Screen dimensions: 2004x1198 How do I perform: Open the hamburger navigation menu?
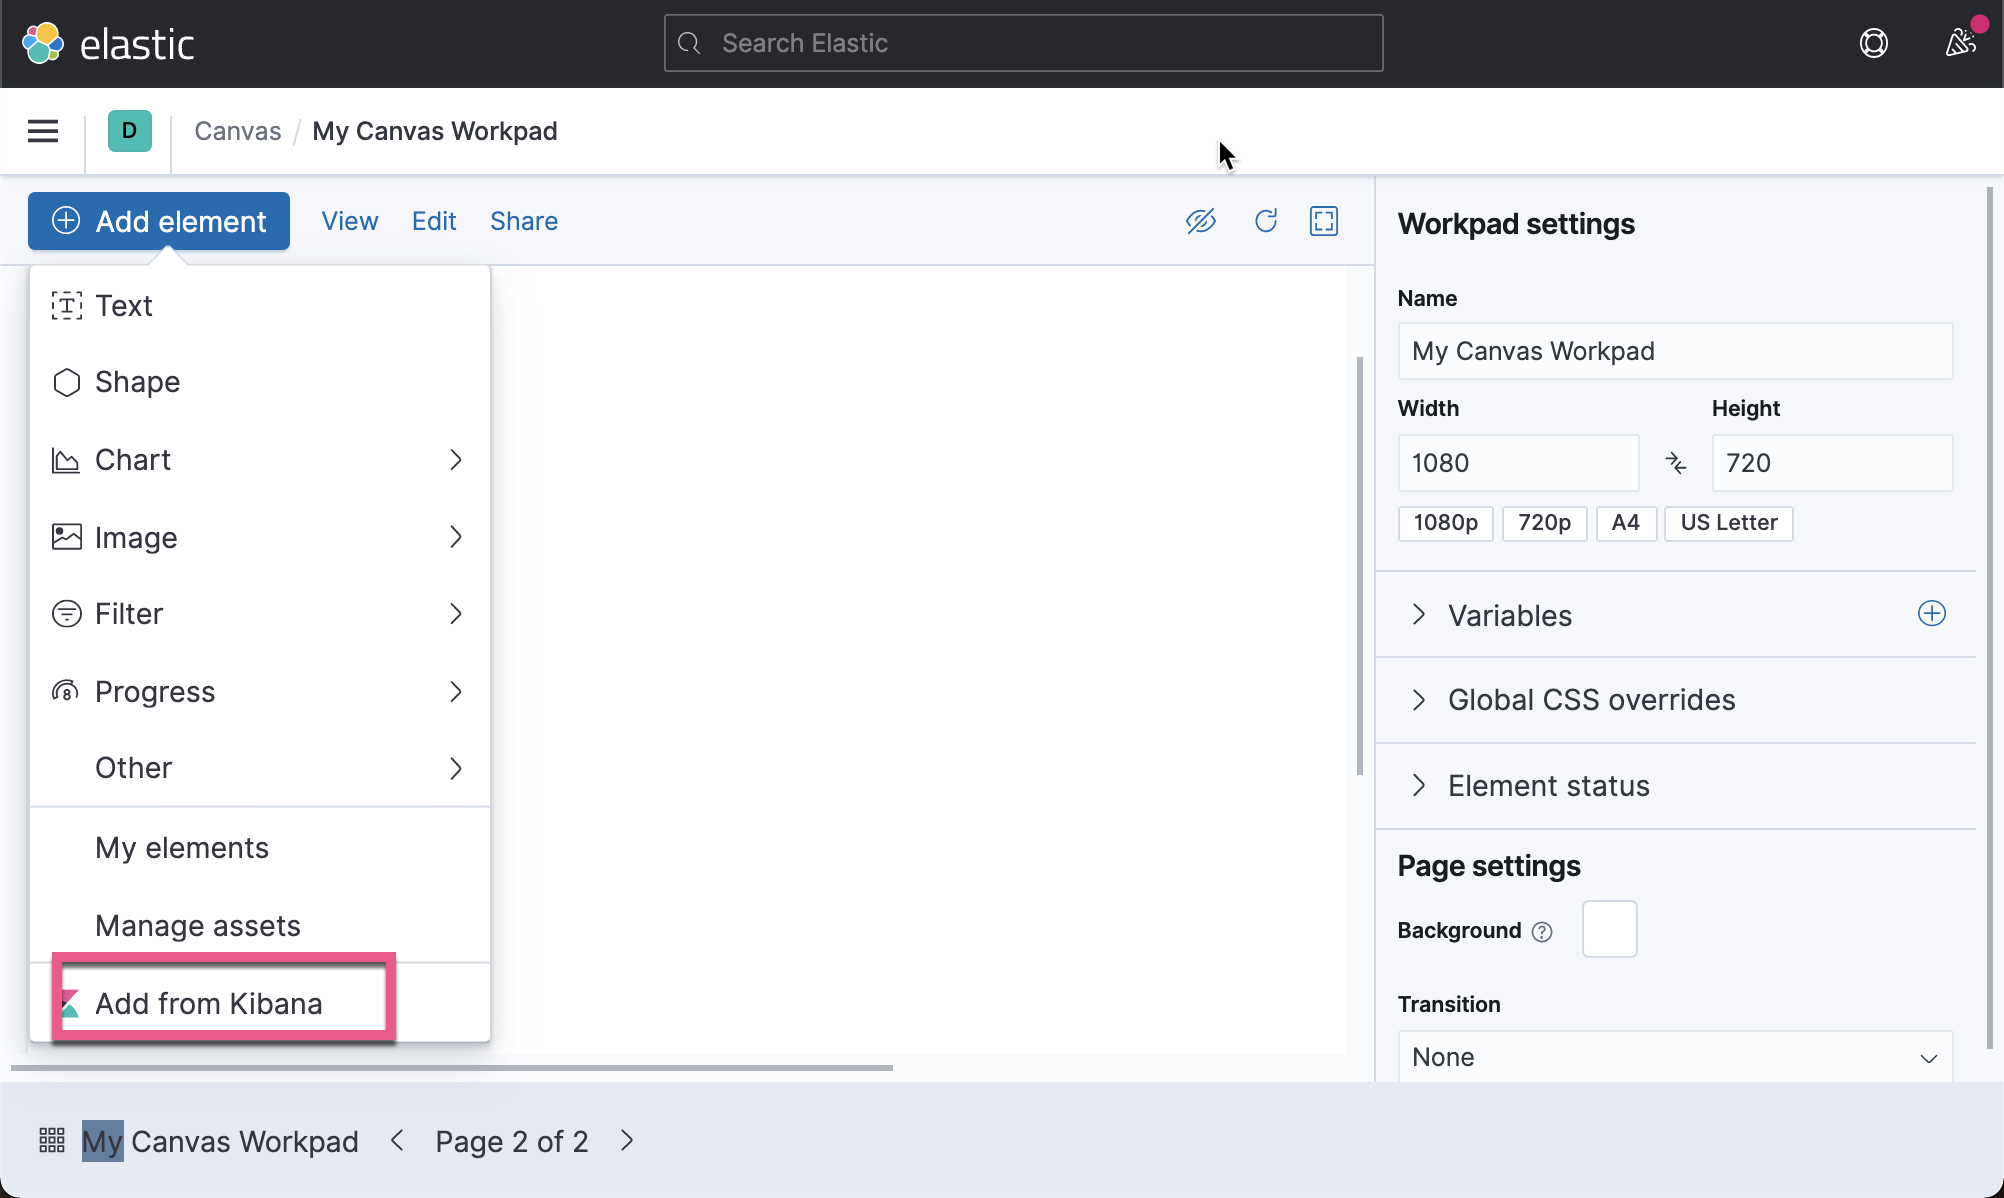pyautogui.click(x=42, y=131)
